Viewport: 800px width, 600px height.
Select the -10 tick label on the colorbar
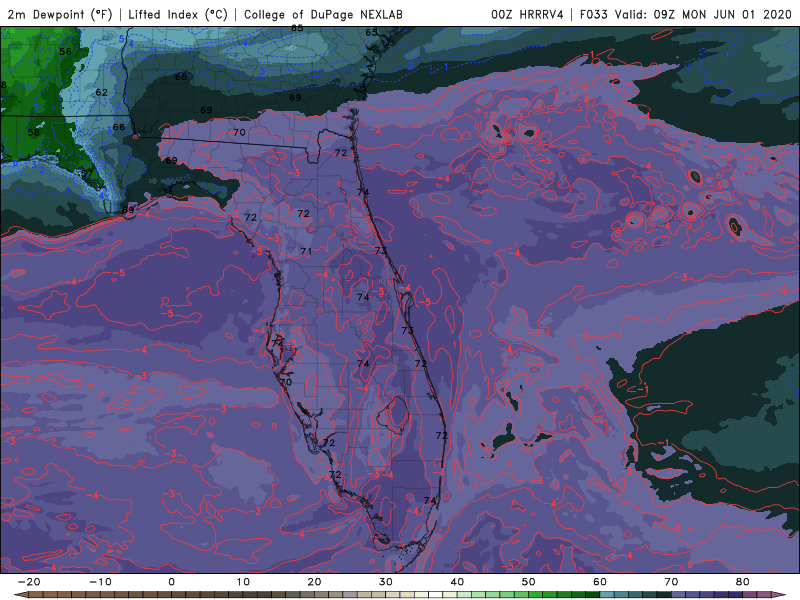click(x=100, y=582)
